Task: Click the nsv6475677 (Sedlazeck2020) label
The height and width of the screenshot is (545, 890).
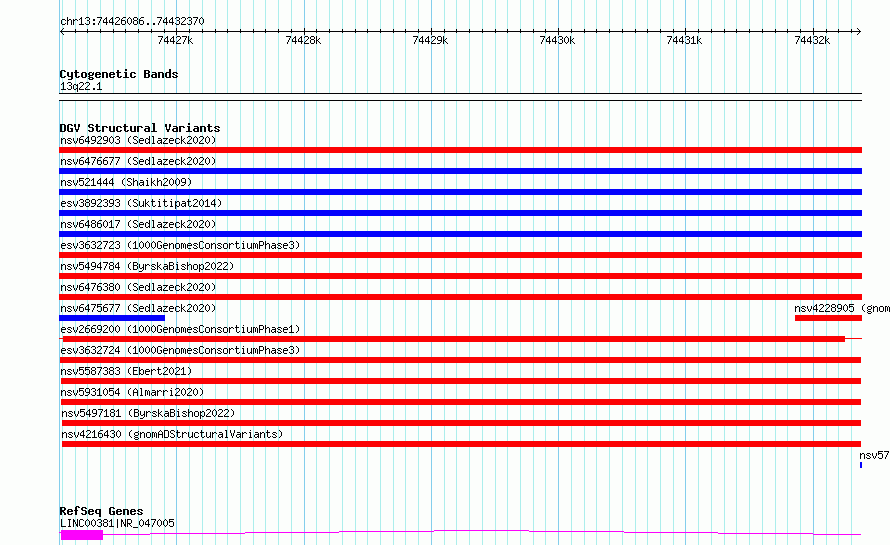Action: point(138,308)
